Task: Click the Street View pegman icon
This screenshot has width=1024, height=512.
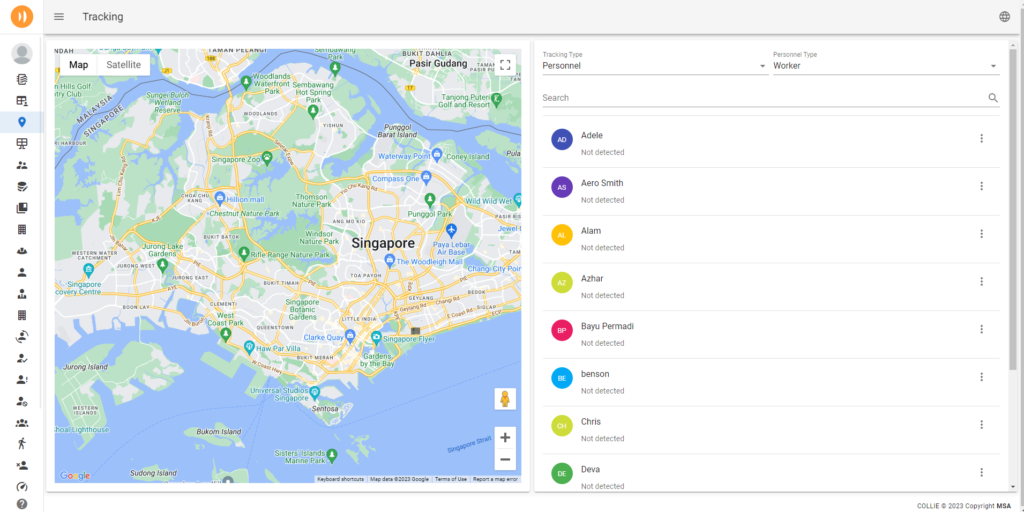Action: point(505,399)
